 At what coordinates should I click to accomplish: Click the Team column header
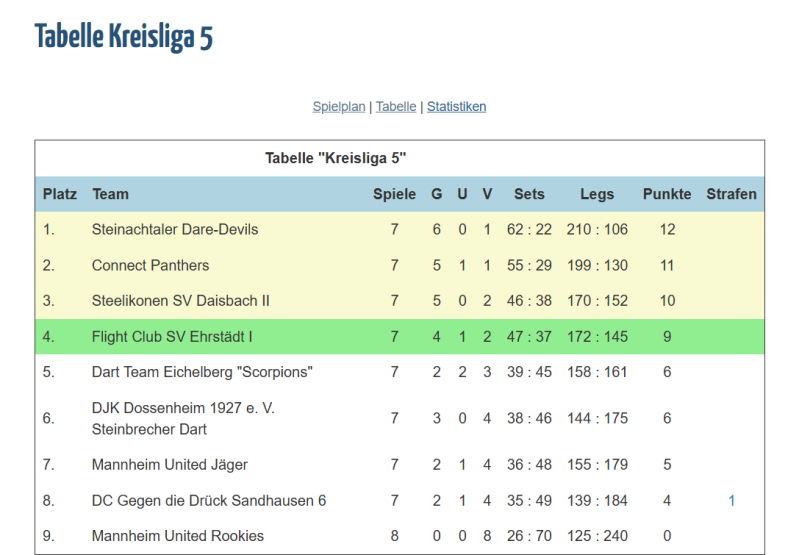(110, 194)
